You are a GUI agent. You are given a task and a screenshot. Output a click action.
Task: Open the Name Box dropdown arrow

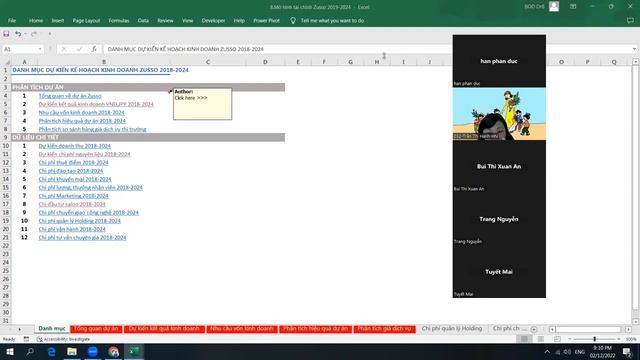click(x=40, y=49)
